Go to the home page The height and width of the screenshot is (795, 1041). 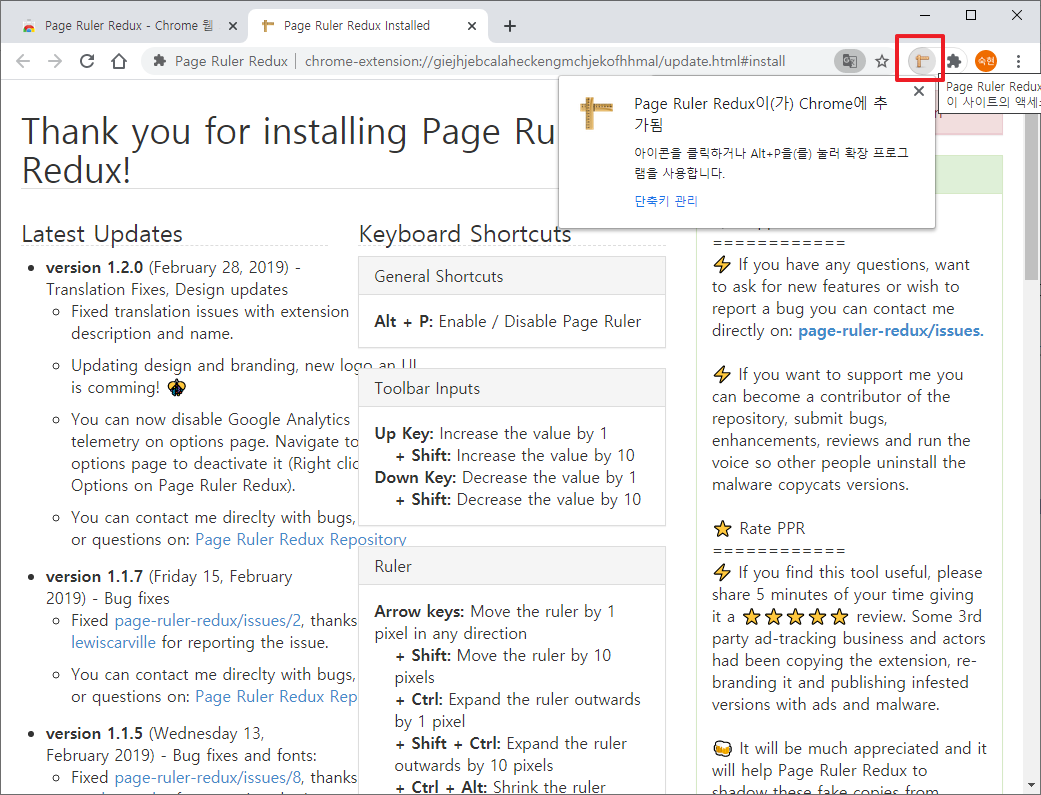point(119,62)
